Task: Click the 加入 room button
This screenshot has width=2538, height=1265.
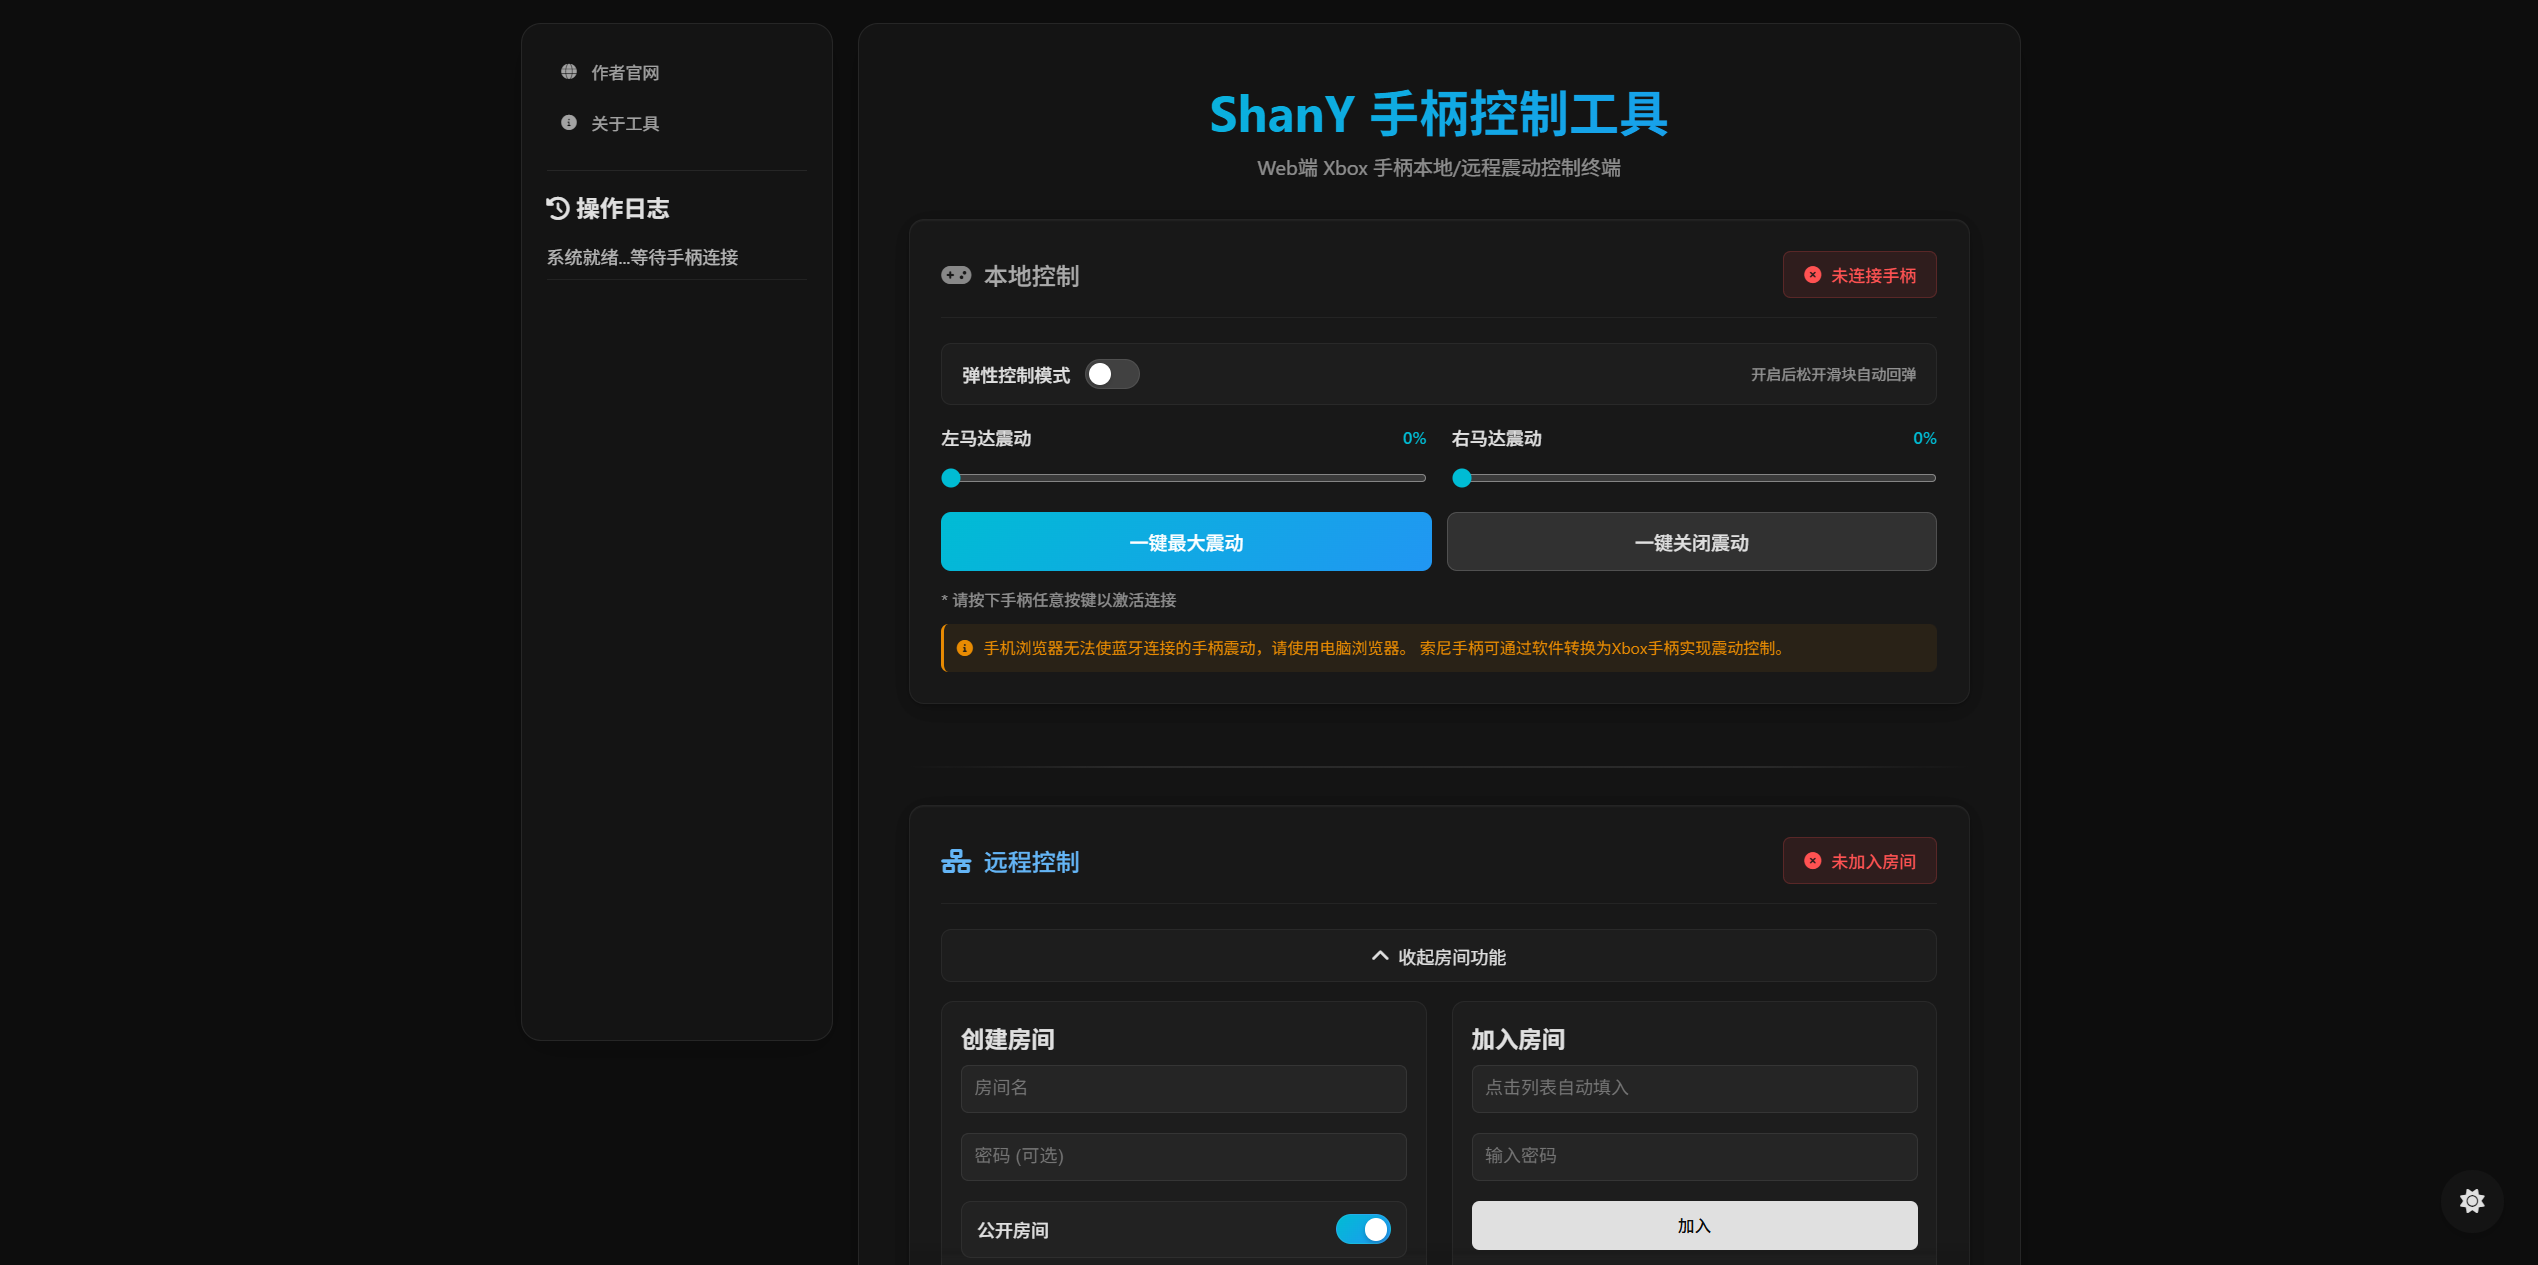Action: pos(1694,1226)
